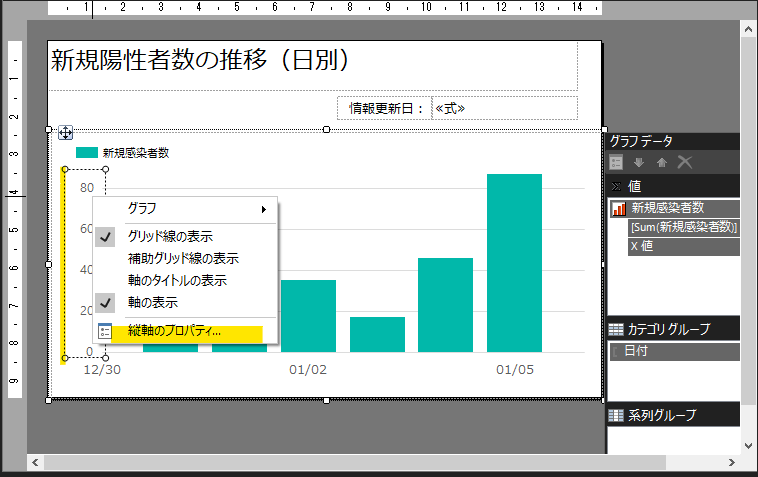Viewport: 758px width, 477px height.
Task: Click the properties icon in グラフ データ toolbar
Action: pyautogui.click(x=617, y=162)
